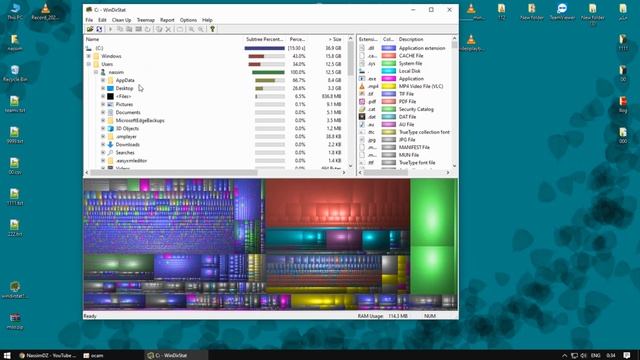Select the MANIFEST File extension row
Image resolution: width=640 pixels, height=360 pixels.
(404, 147)
